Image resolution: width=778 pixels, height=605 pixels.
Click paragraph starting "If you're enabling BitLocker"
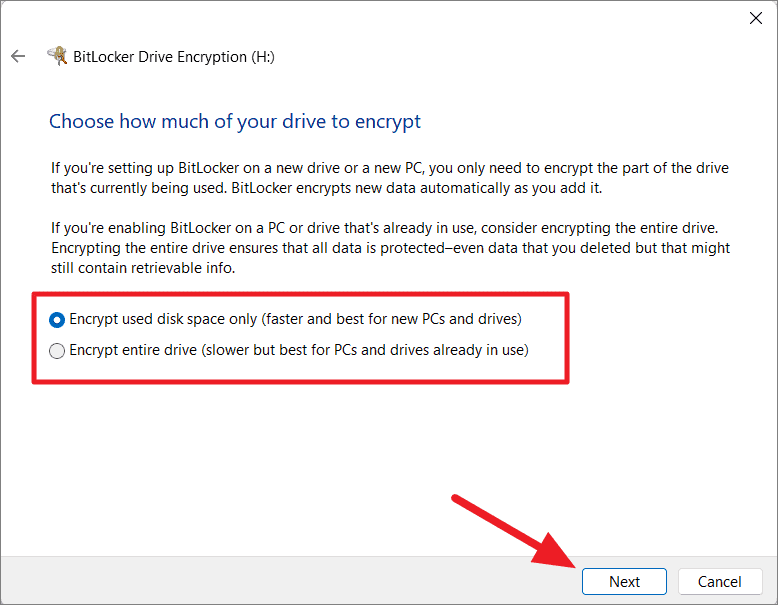pos(390,248)
